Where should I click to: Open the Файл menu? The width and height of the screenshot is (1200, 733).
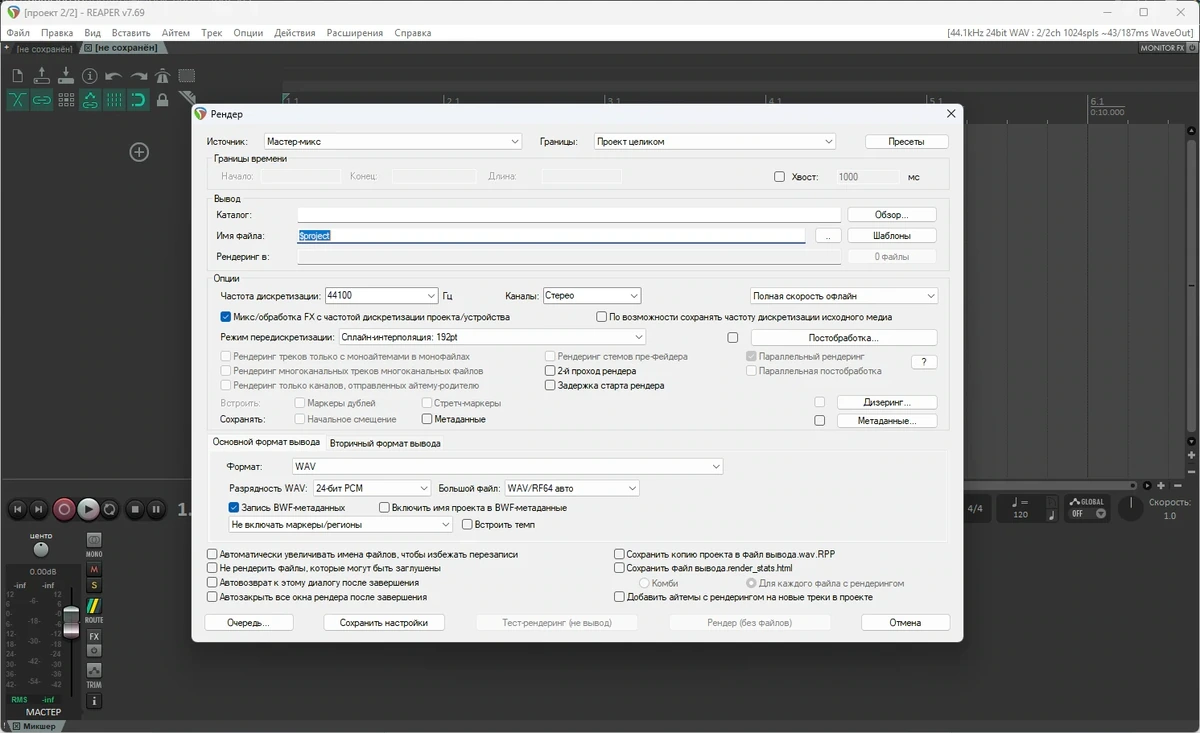[18, 33]
